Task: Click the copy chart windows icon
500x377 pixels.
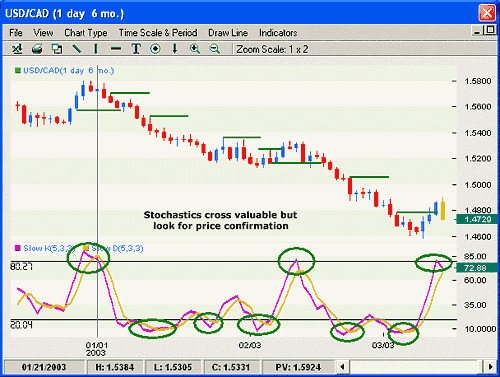Action: pos(57,49)
